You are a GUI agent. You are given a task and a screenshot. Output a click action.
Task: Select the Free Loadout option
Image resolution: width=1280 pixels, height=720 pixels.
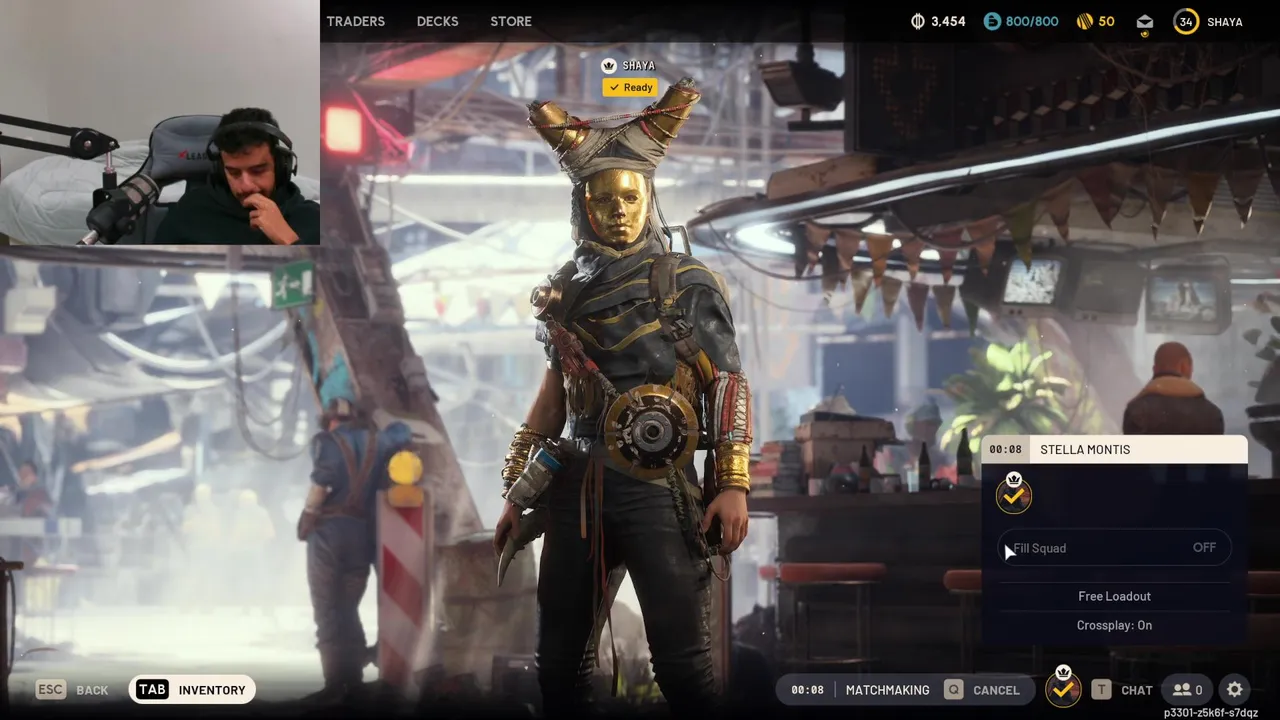coord(1114,596)
